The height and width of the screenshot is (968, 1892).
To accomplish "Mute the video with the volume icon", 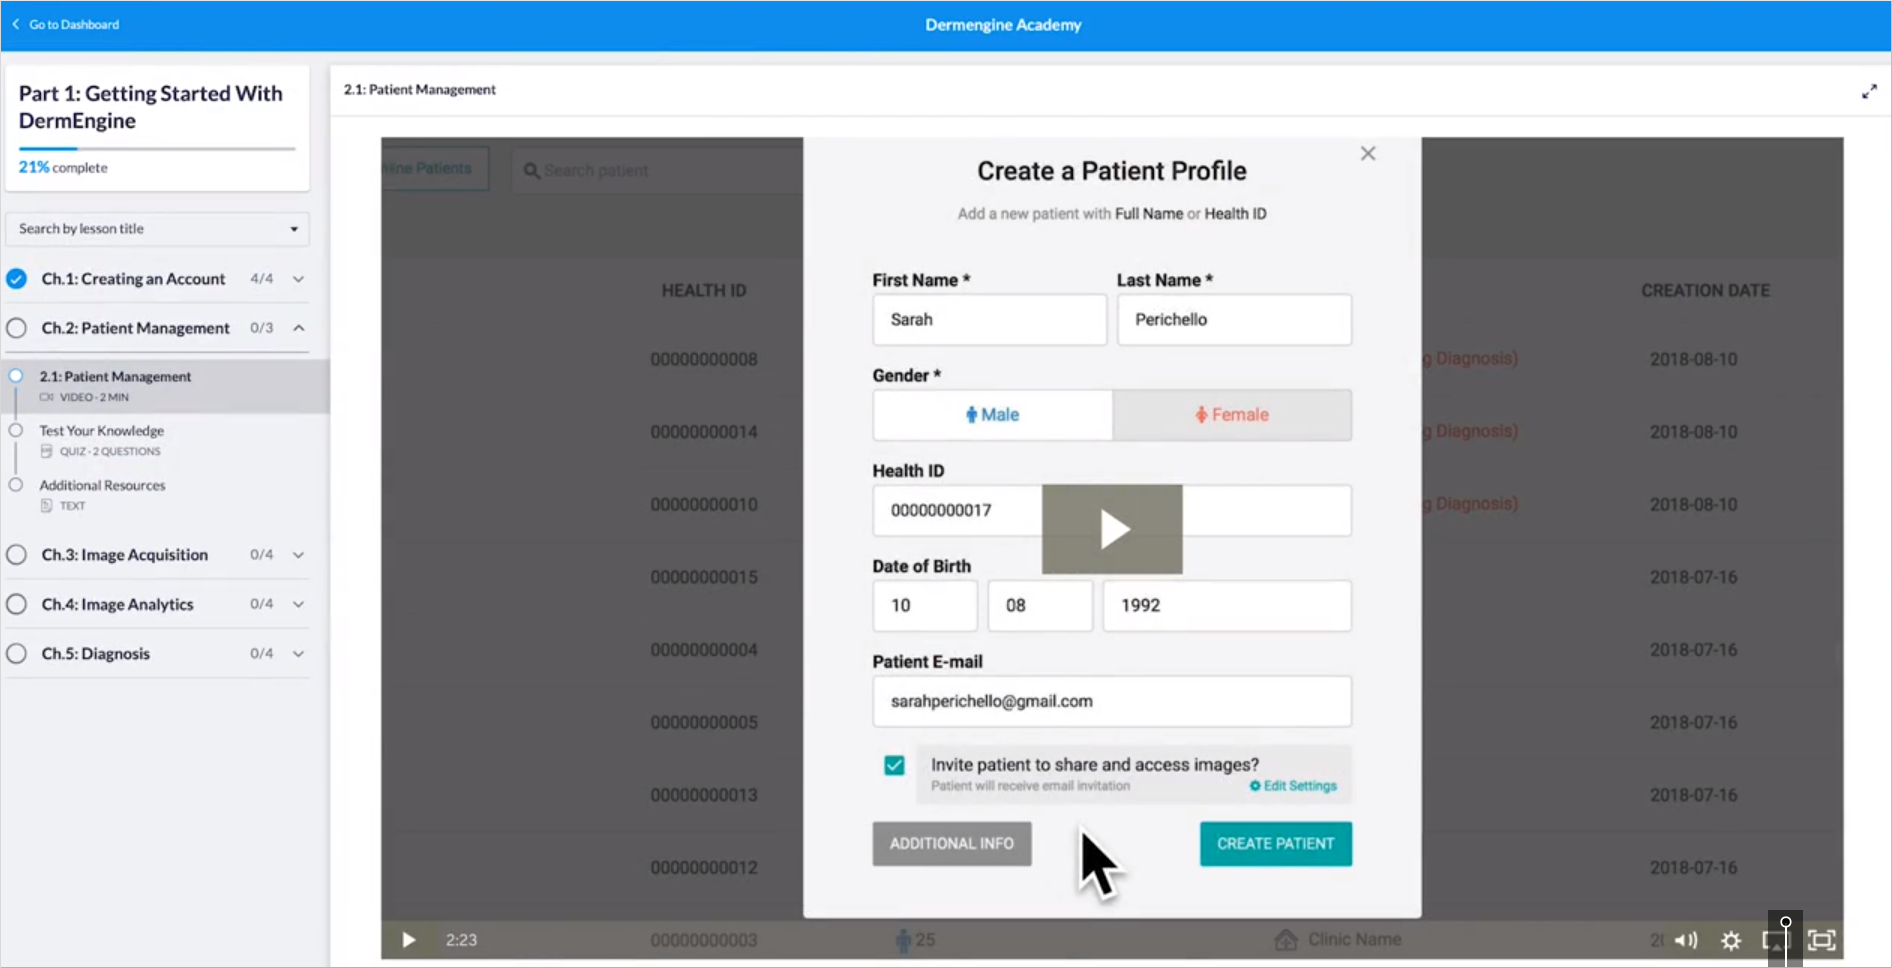I will tap(1686, 940).
